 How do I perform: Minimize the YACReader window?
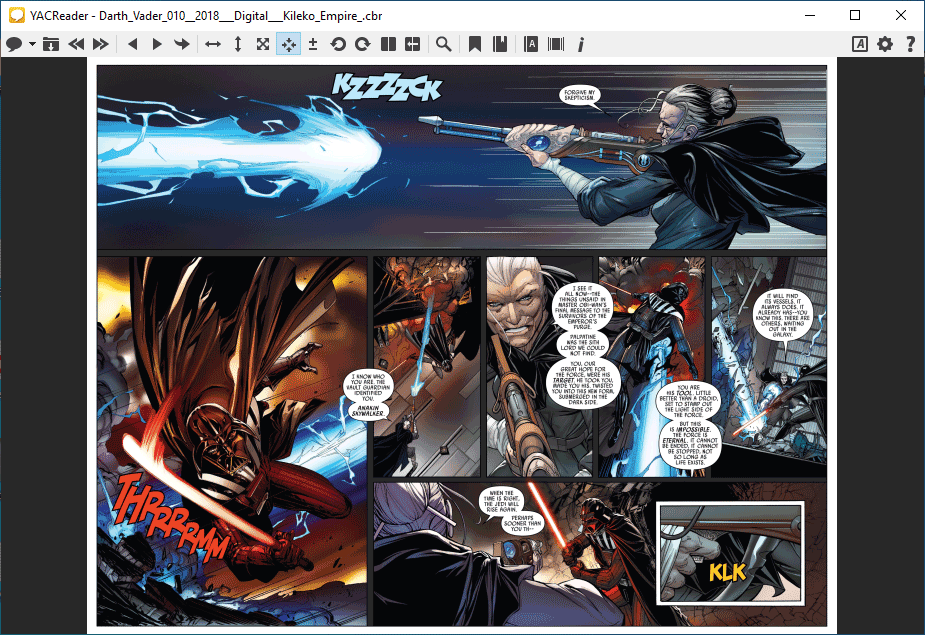coord(810,15)
